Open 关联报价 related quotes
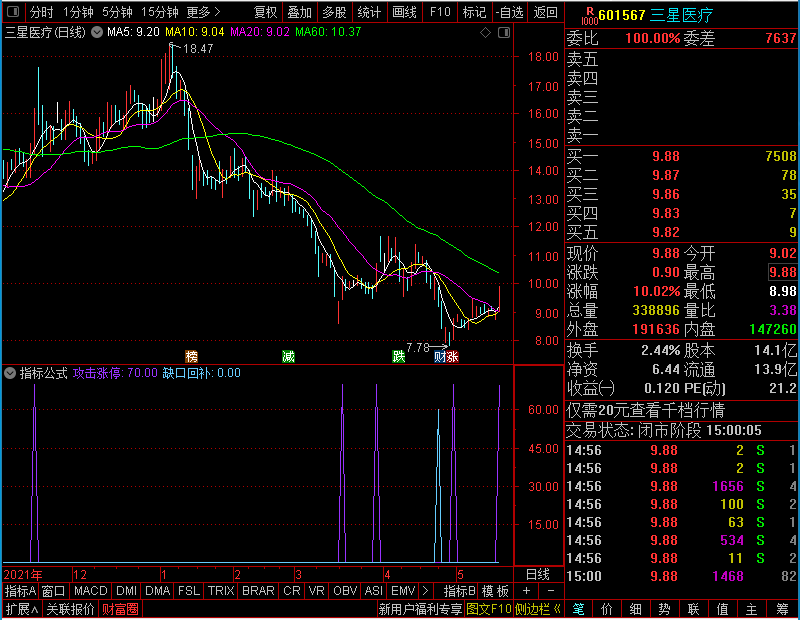 70,609
